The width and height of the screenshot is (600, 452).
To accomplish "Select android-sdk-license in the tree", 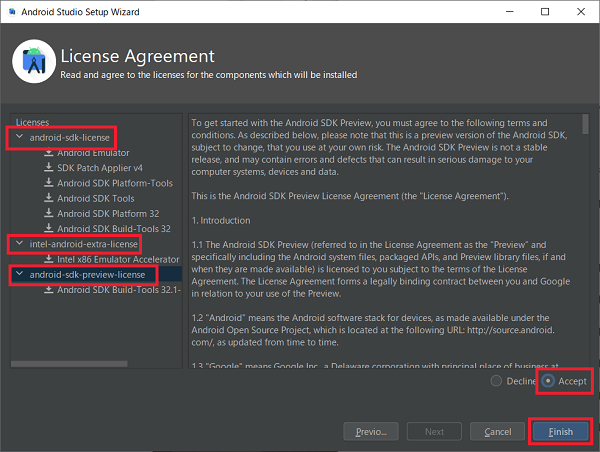I will pyautogui.click(x=70, y=137).
